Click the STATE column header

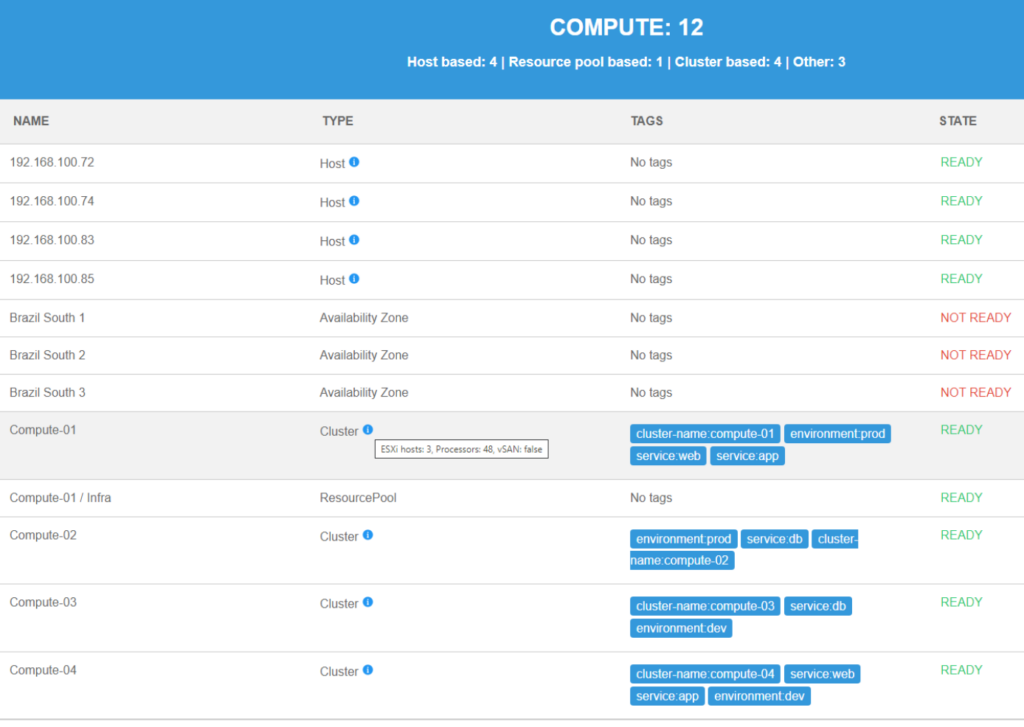pyautogui.click(x=957, y=121)
